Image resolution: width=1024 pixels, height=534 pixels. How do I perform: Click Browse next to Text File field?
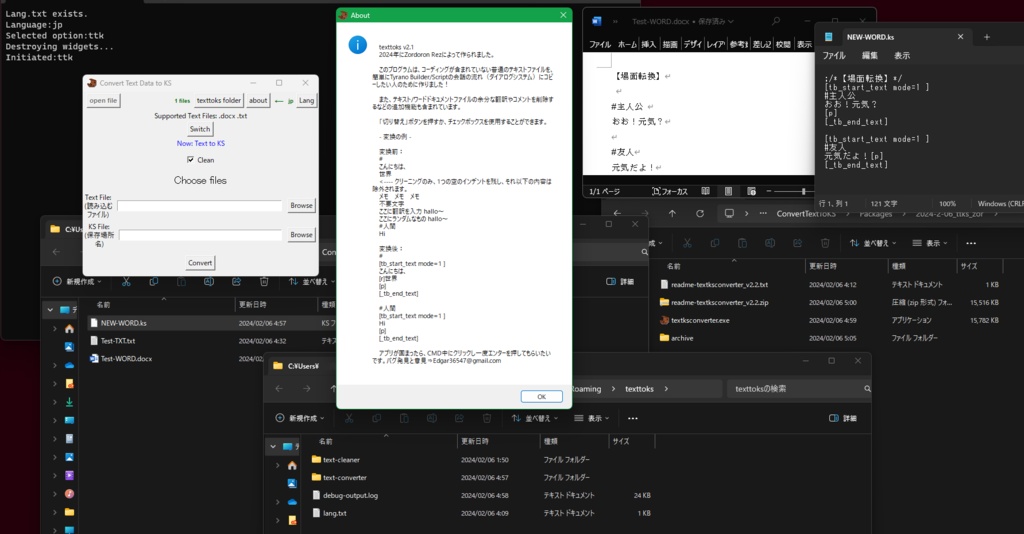point(301,205)
